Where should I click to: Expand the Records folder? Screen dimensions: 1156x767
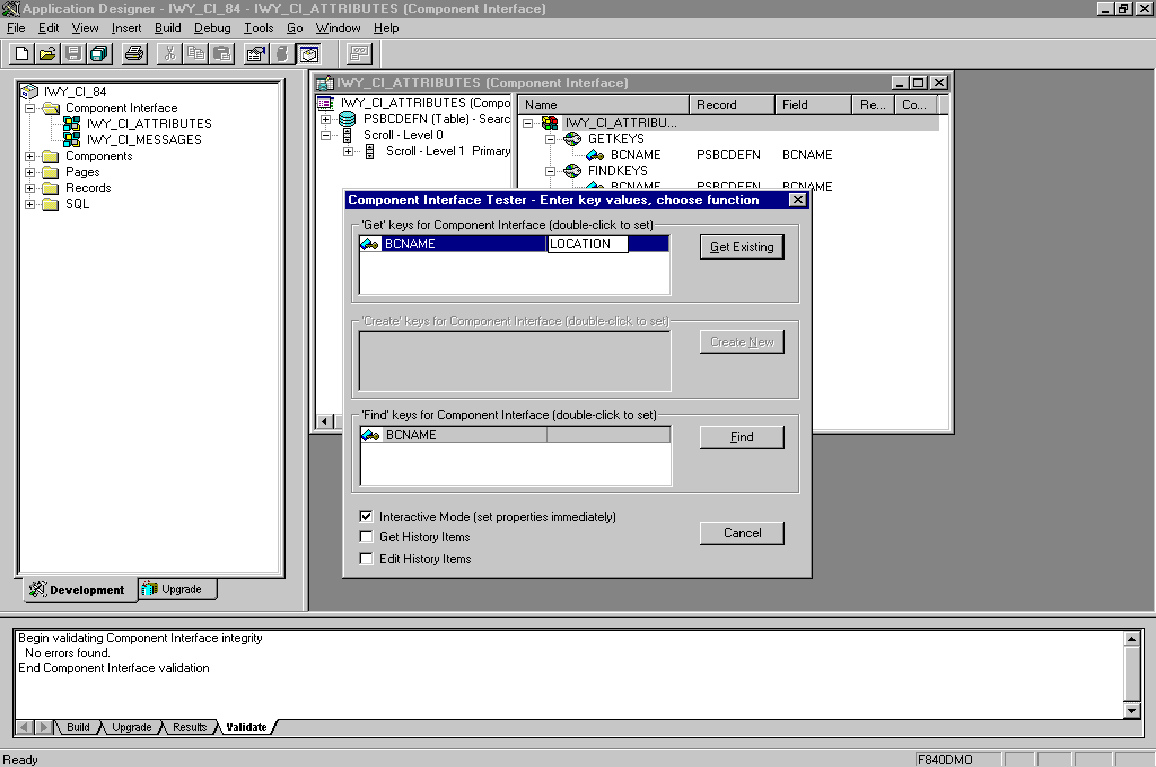(30, 188)
